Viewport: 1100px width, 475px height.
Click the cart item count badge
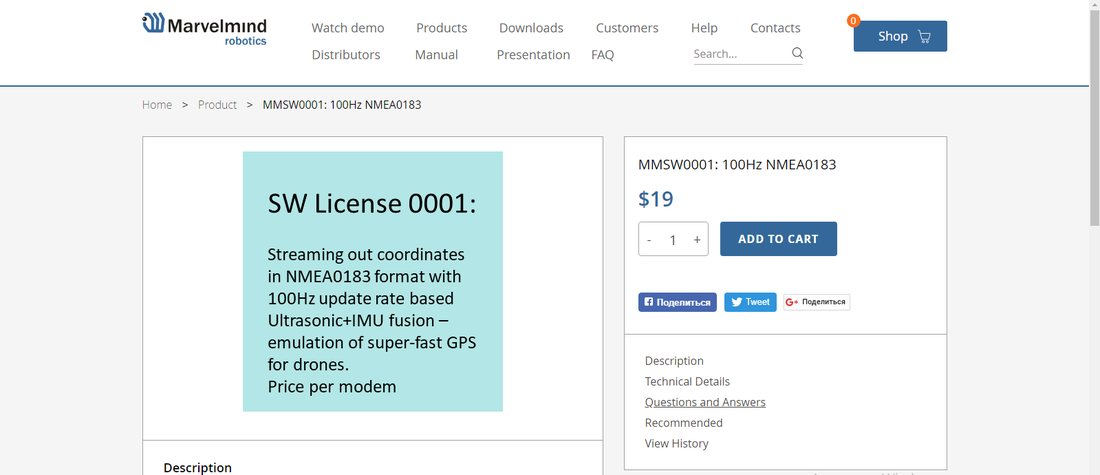pyautogui.click(x=853, y=21)
